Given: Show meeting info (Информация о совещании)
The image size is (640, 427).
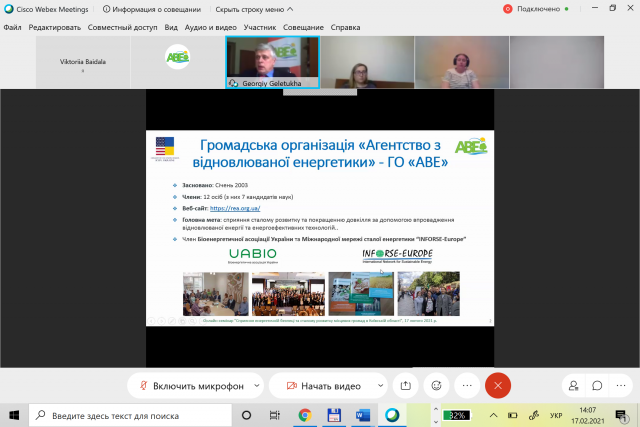Looking at the screenshot, I should pos(152,9).
